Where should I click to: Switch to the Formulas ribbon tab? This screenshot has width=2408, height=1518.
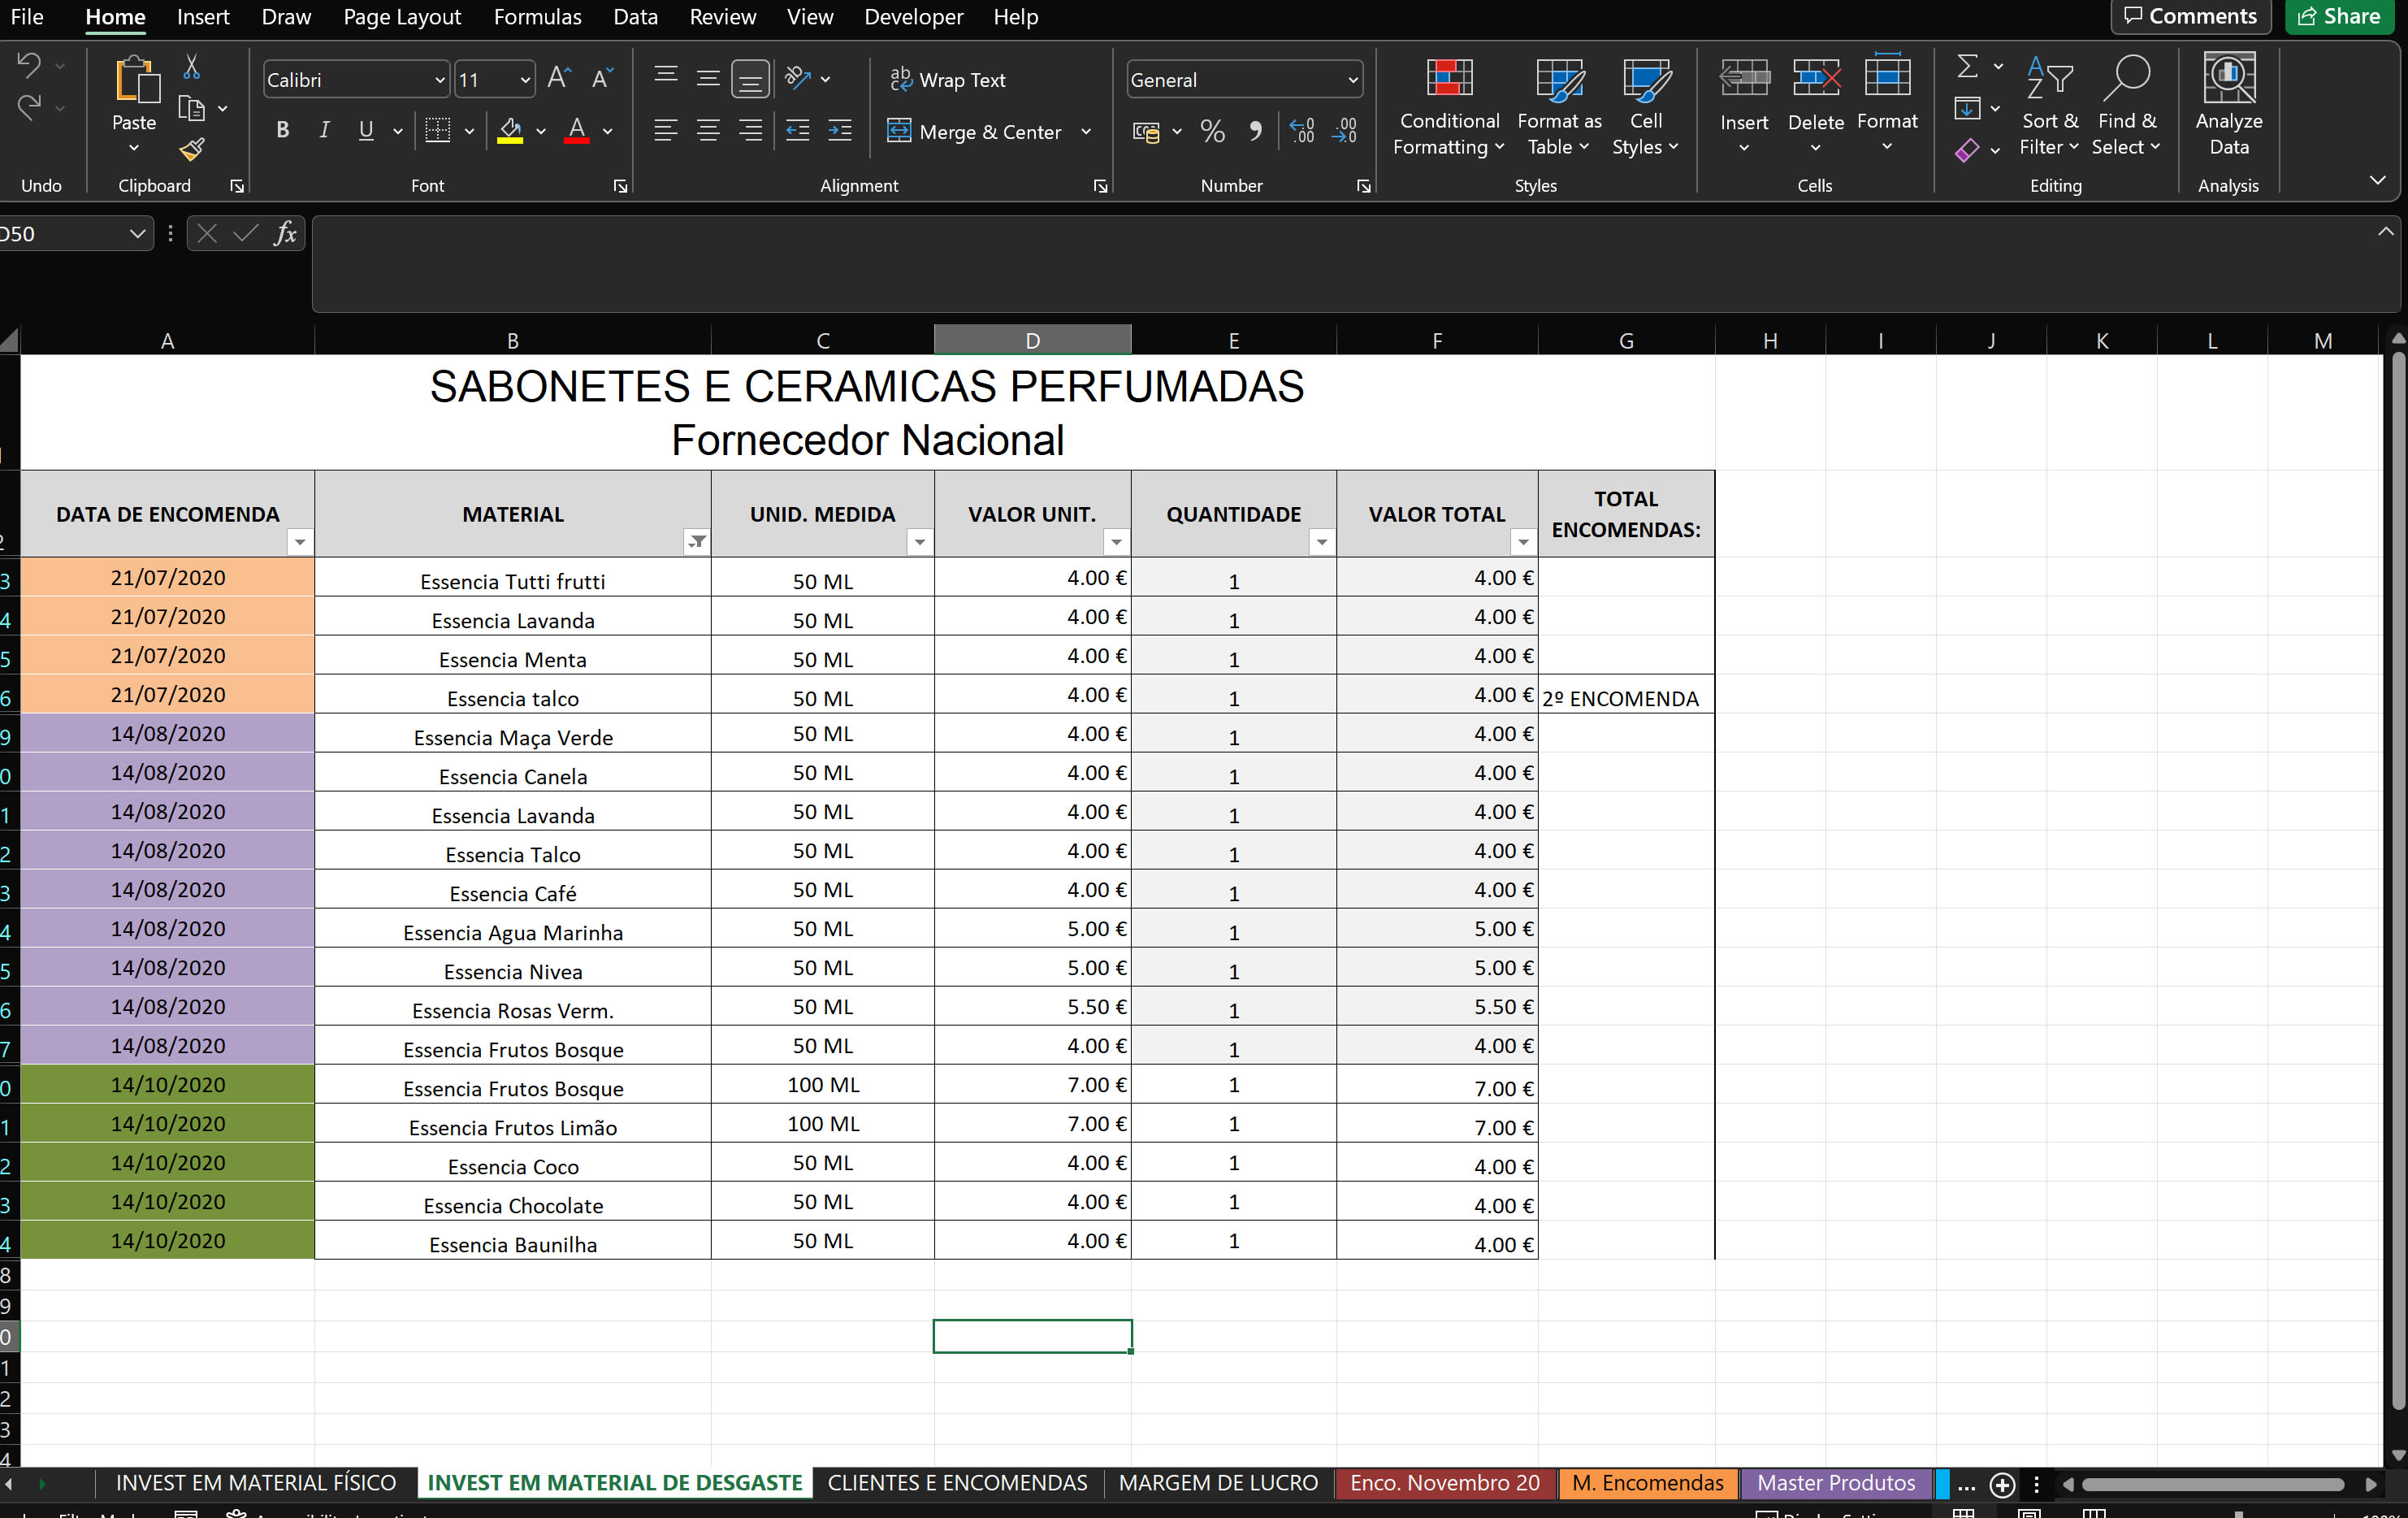537,16
